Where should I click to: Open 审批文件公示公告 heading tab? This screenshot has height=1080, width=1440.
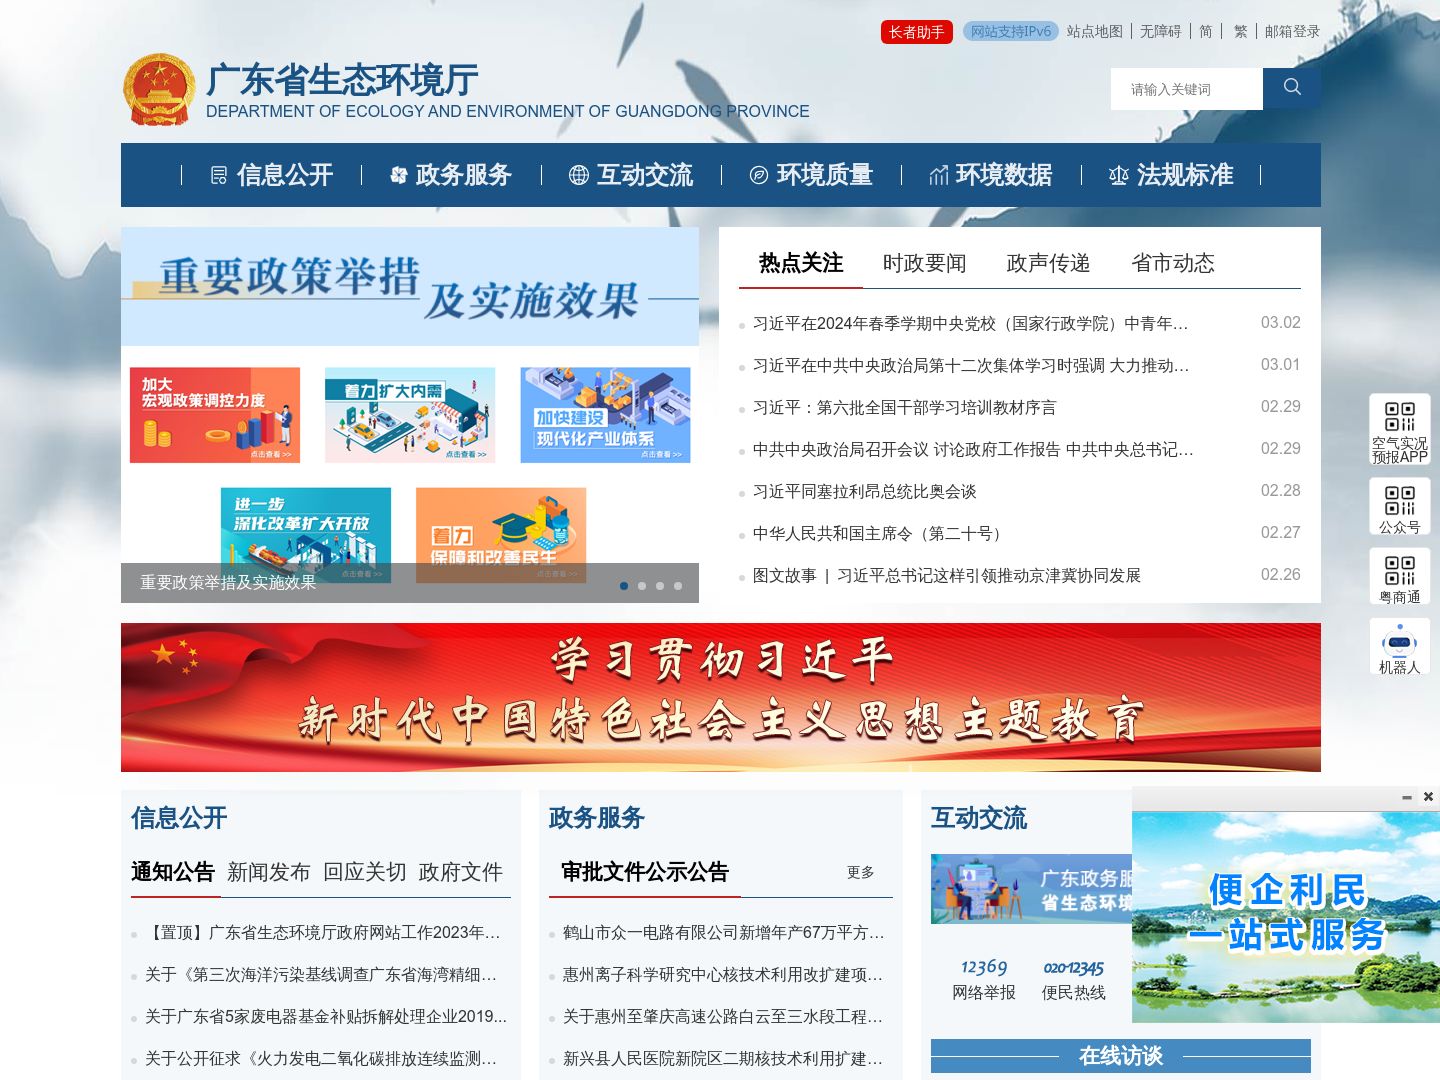pos(645,872)
